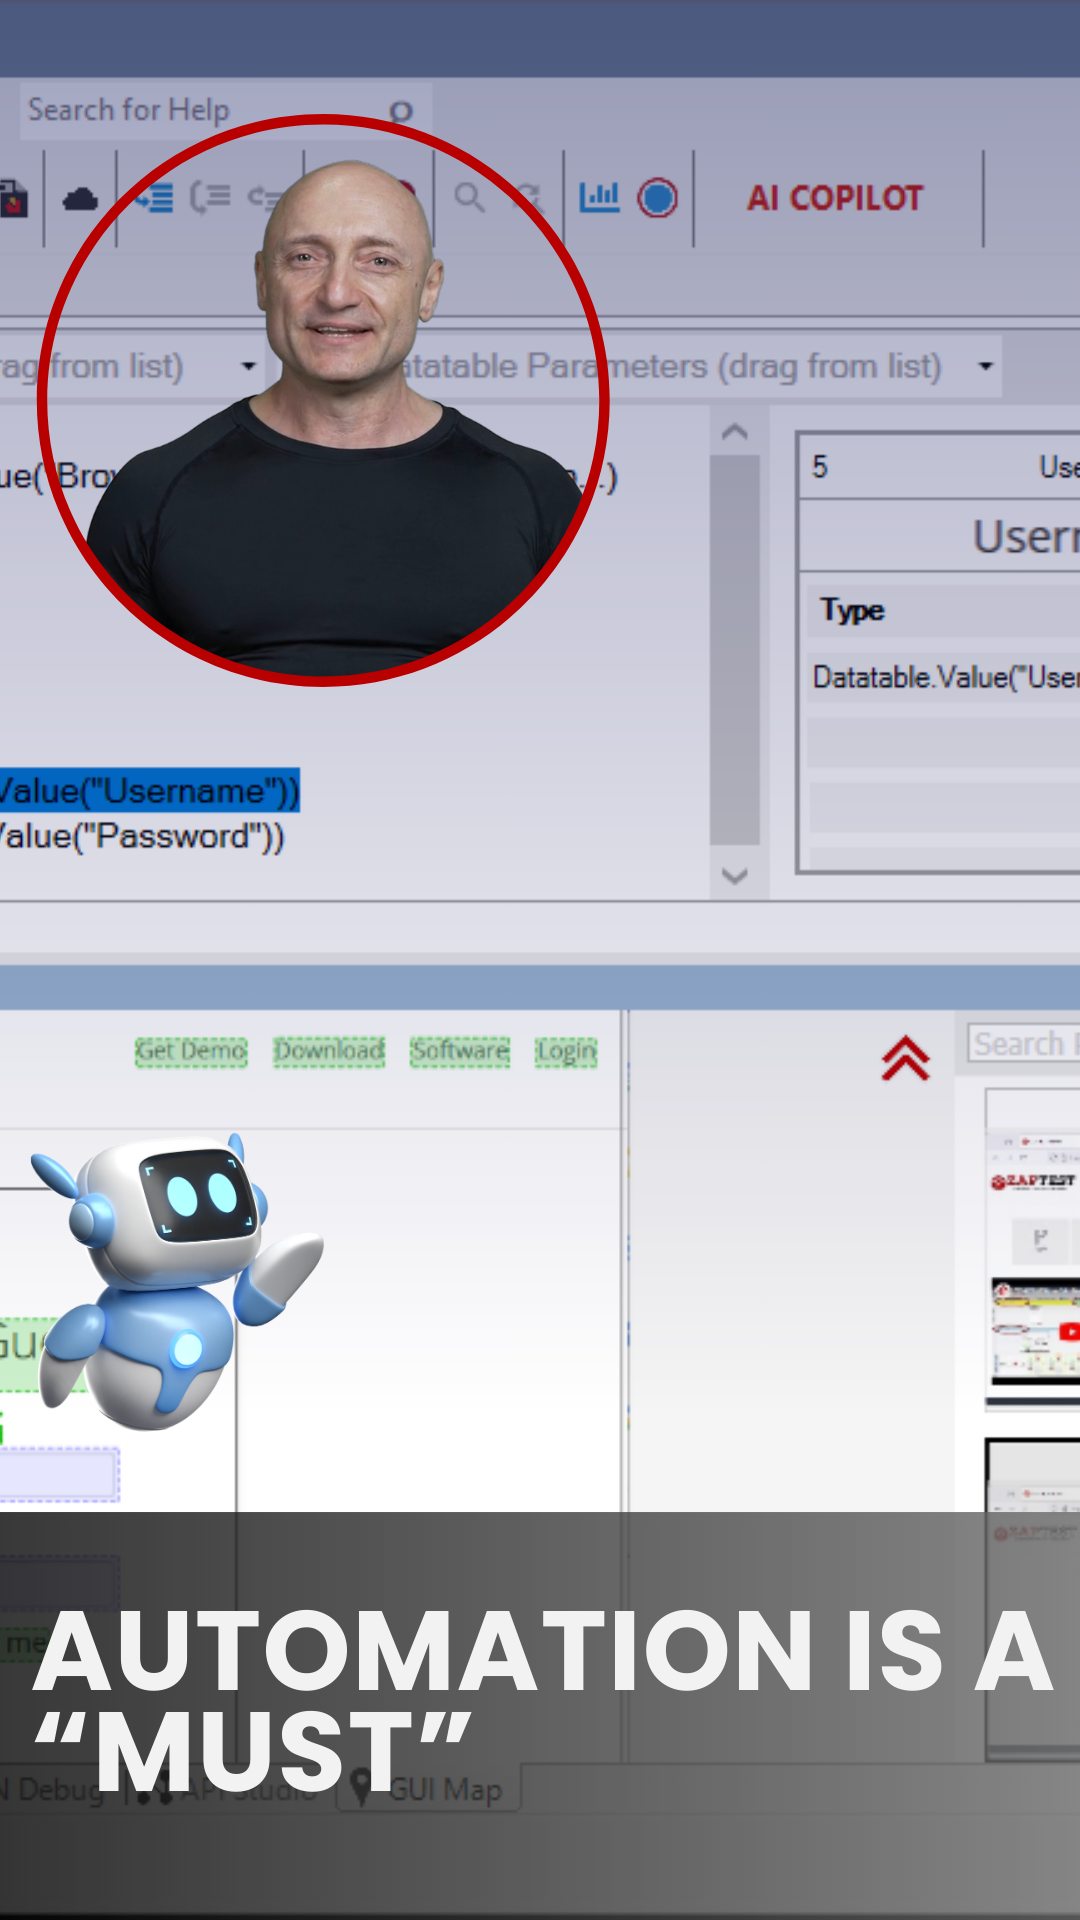Click the red double chevron up icon
The width and height of the screenshot is (1080, 1920).
(x=905, y=1058)
